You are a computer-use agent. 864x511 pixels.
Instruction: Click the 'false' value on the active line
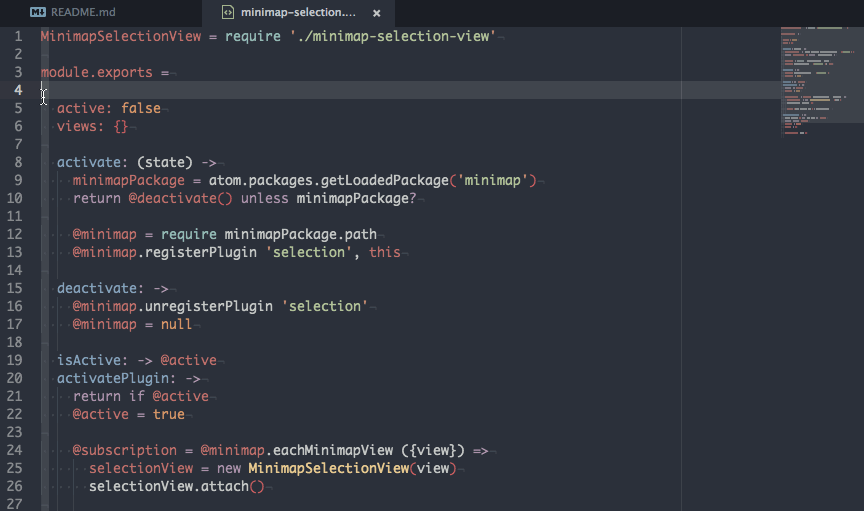pos(141,108)
